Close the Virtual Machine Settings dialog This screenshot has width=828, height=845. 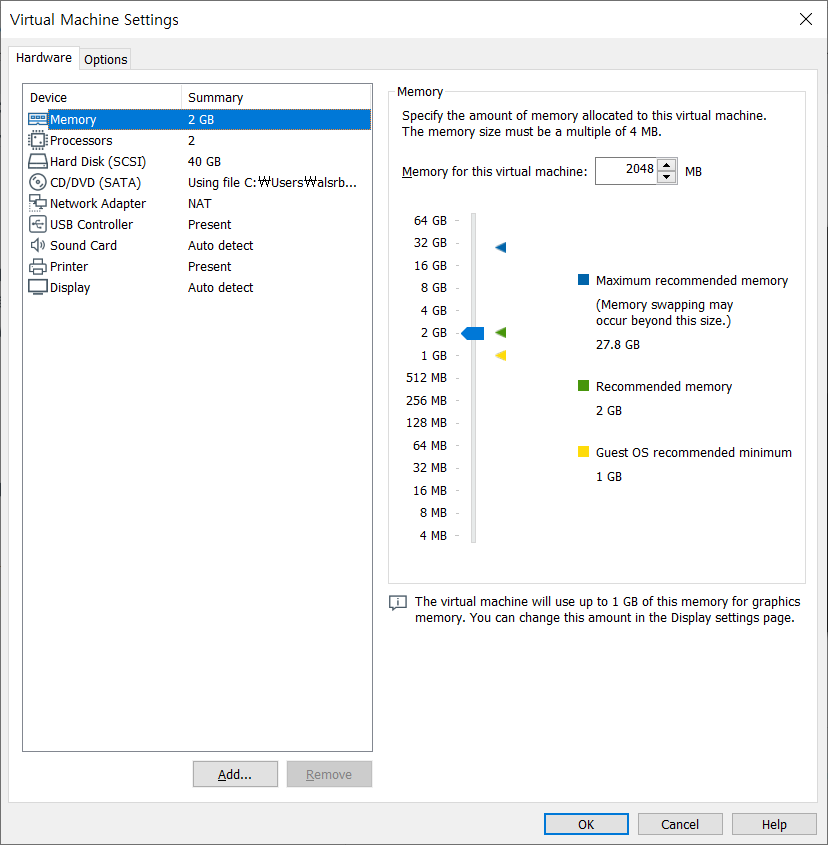[x=805, y=19]
